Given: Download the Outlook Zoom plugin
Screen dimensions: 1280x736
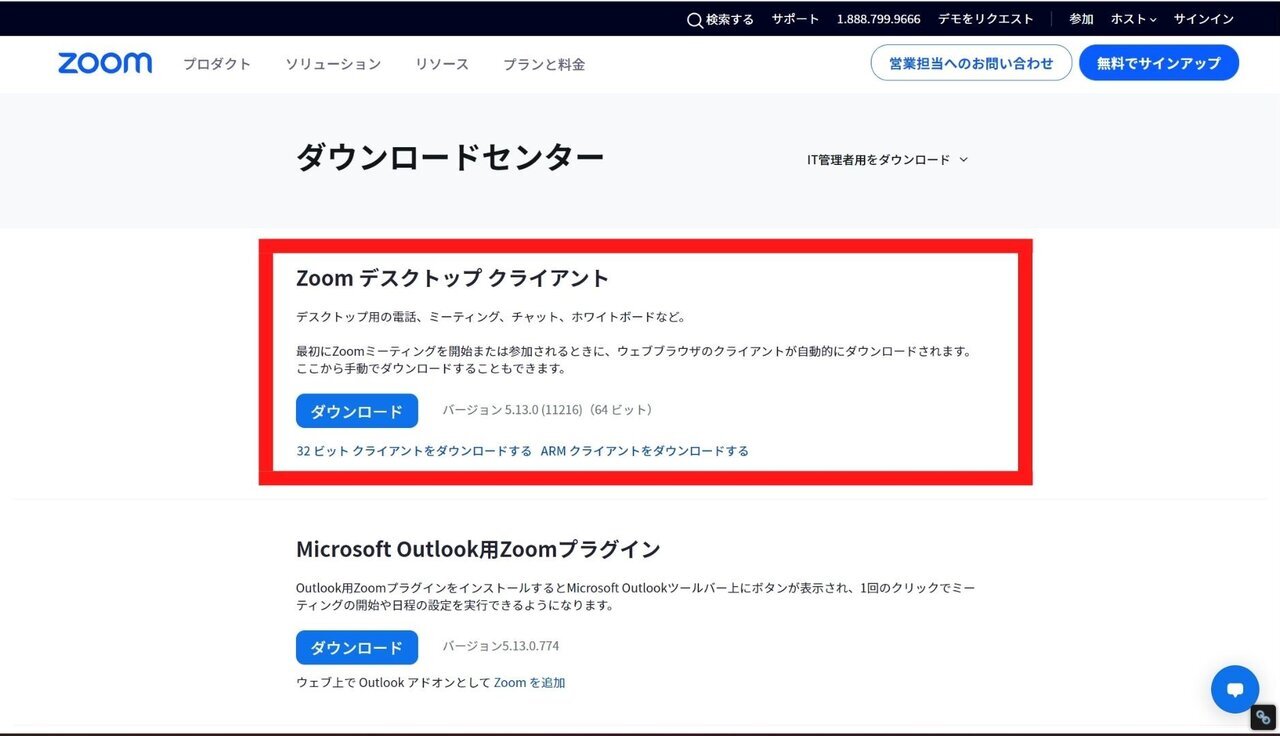Looking at the screenshot, I should coord(357,647).
